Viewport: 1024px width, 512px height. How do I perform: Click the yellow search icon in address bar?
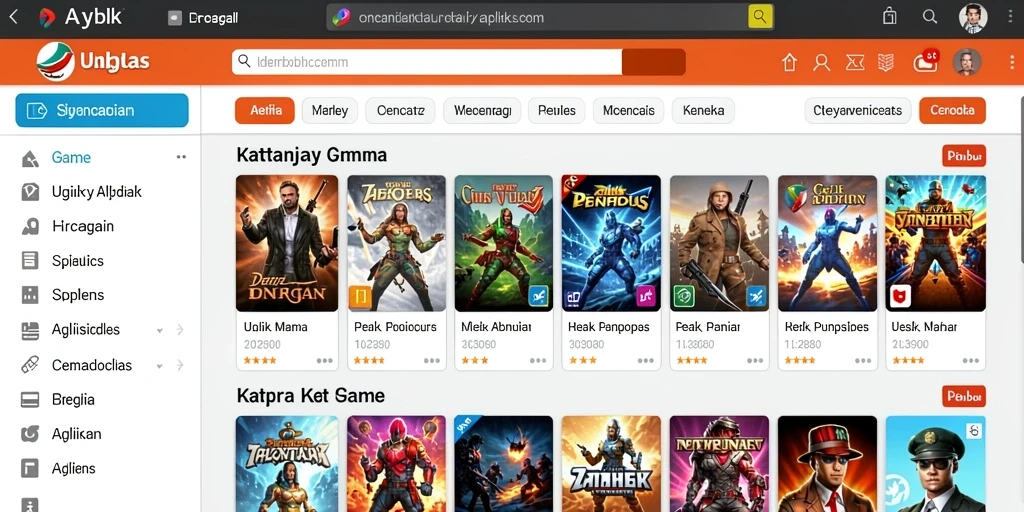(760, 16)
